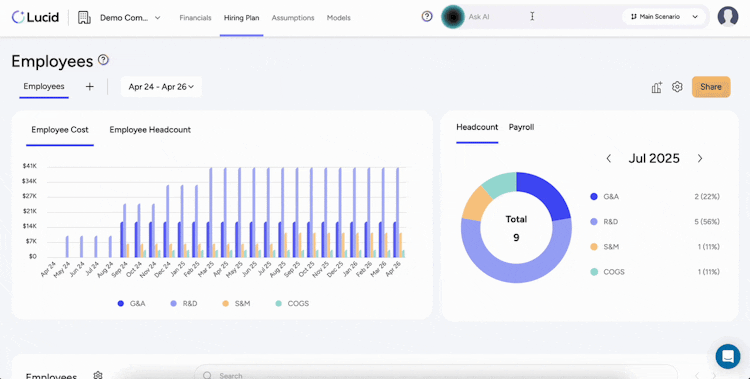Open Employees table settings gear

(98, 375)
